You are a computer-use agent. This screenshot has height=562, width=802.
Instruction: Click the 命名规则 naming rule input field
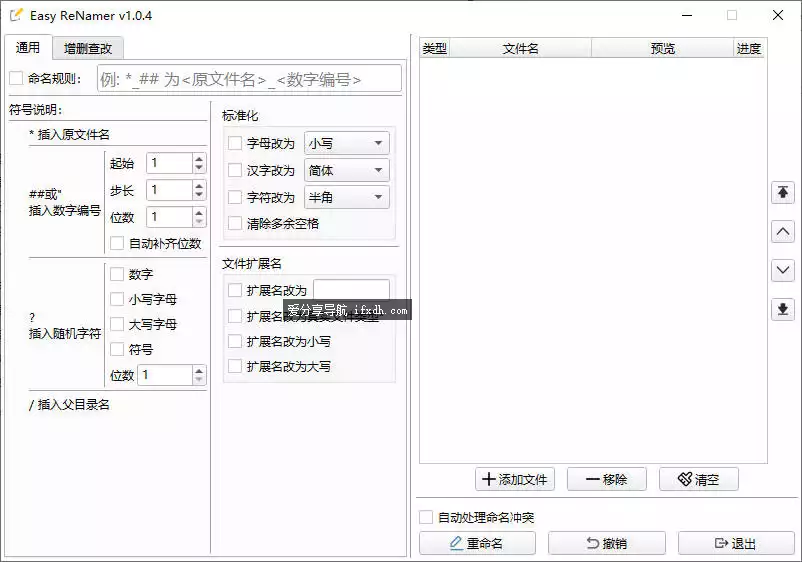coord(250,79)
